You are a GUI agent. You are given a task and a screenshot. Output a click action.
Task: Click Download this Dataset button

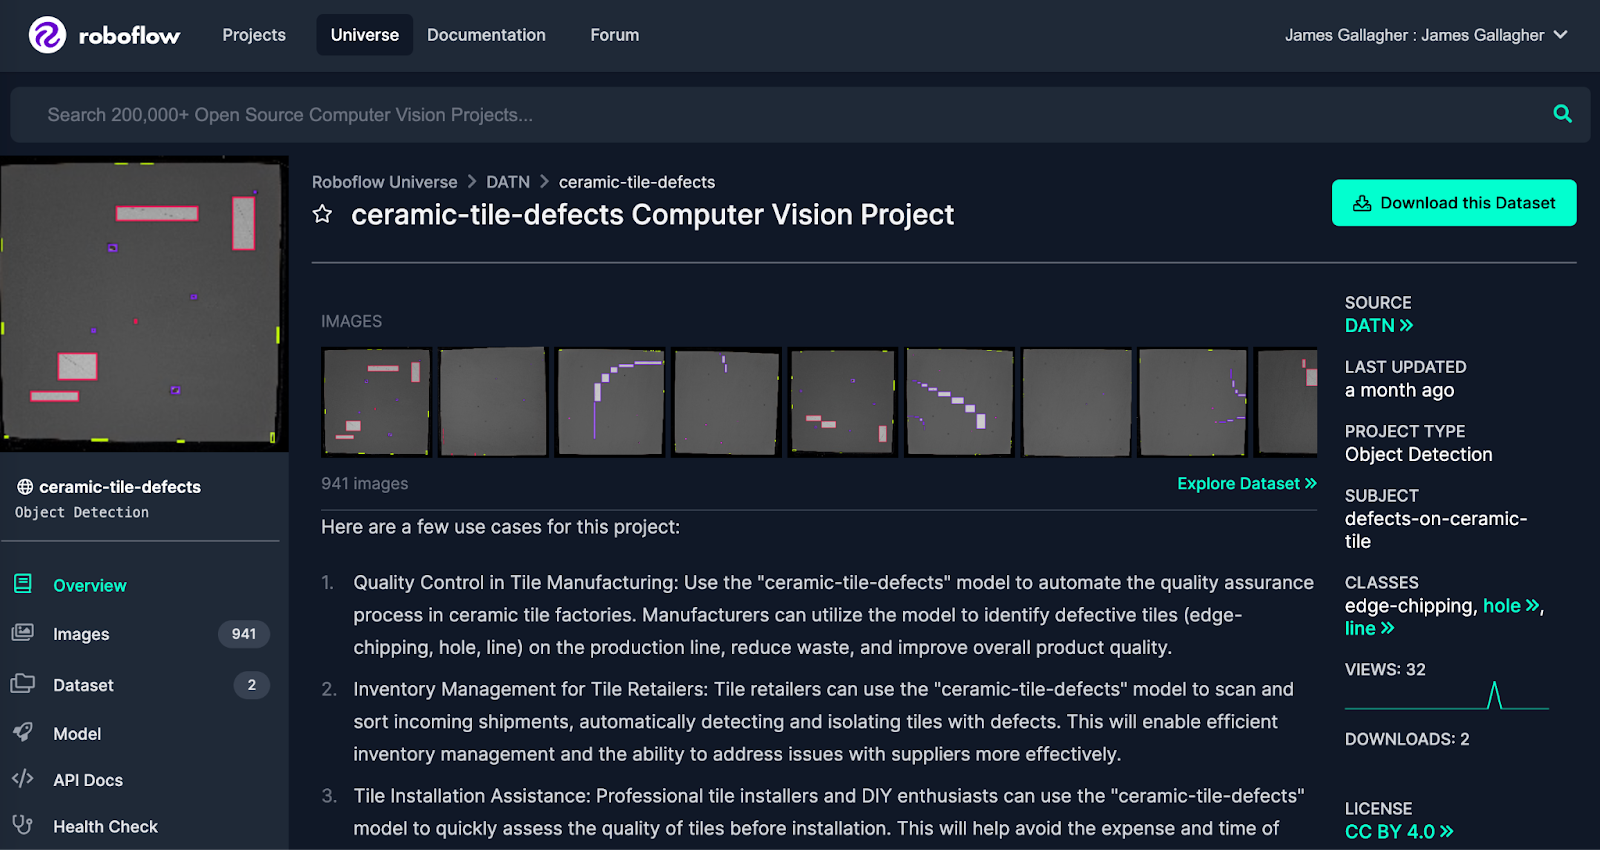1453,203
